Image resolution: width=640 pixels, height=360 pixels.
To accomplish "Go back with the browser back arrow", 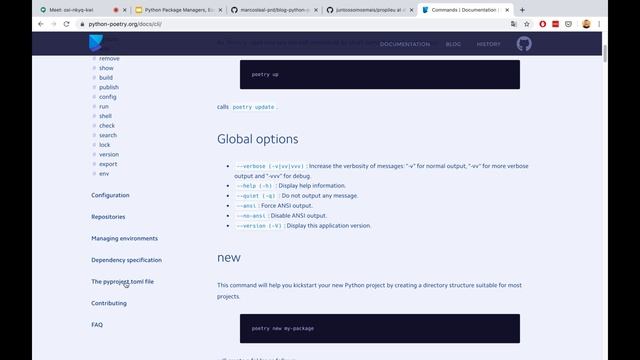I will pyautogui.click(x=40, y=24).
